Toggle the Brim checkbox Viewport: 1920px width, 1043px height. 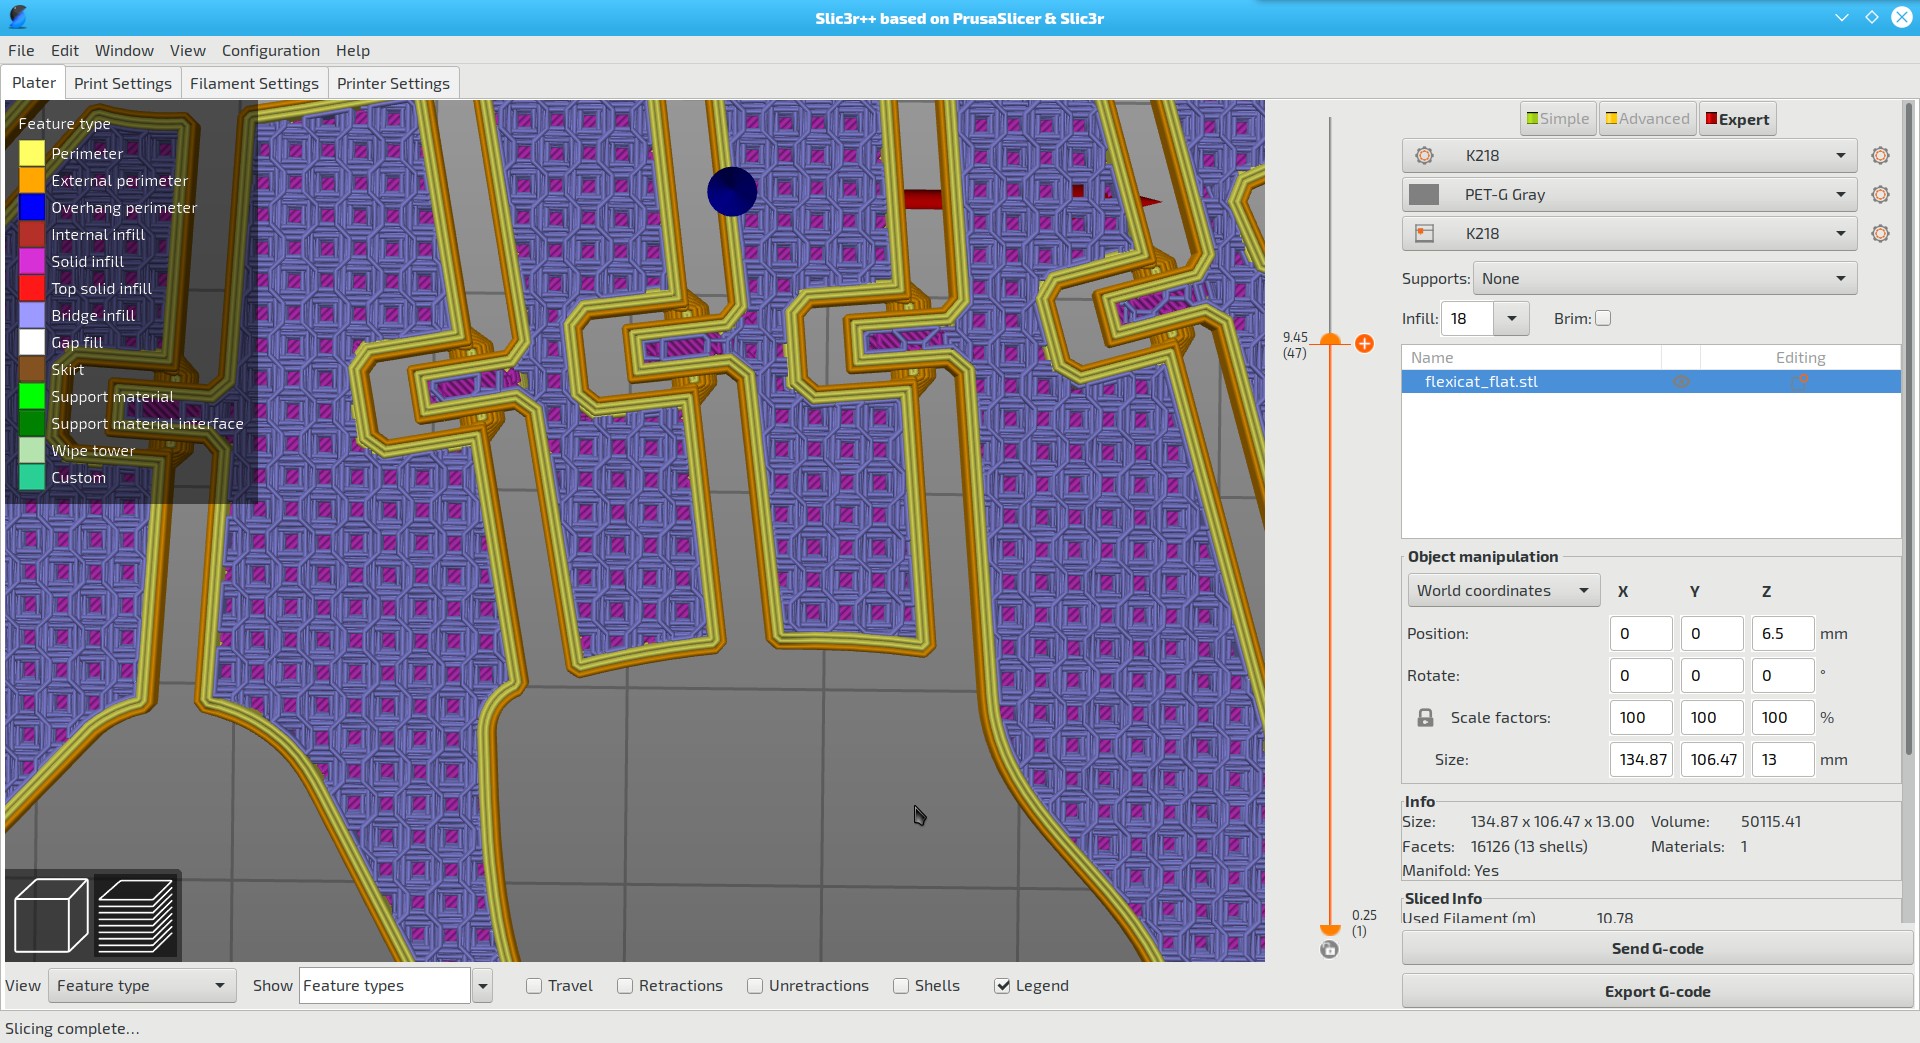[1603, 318]
